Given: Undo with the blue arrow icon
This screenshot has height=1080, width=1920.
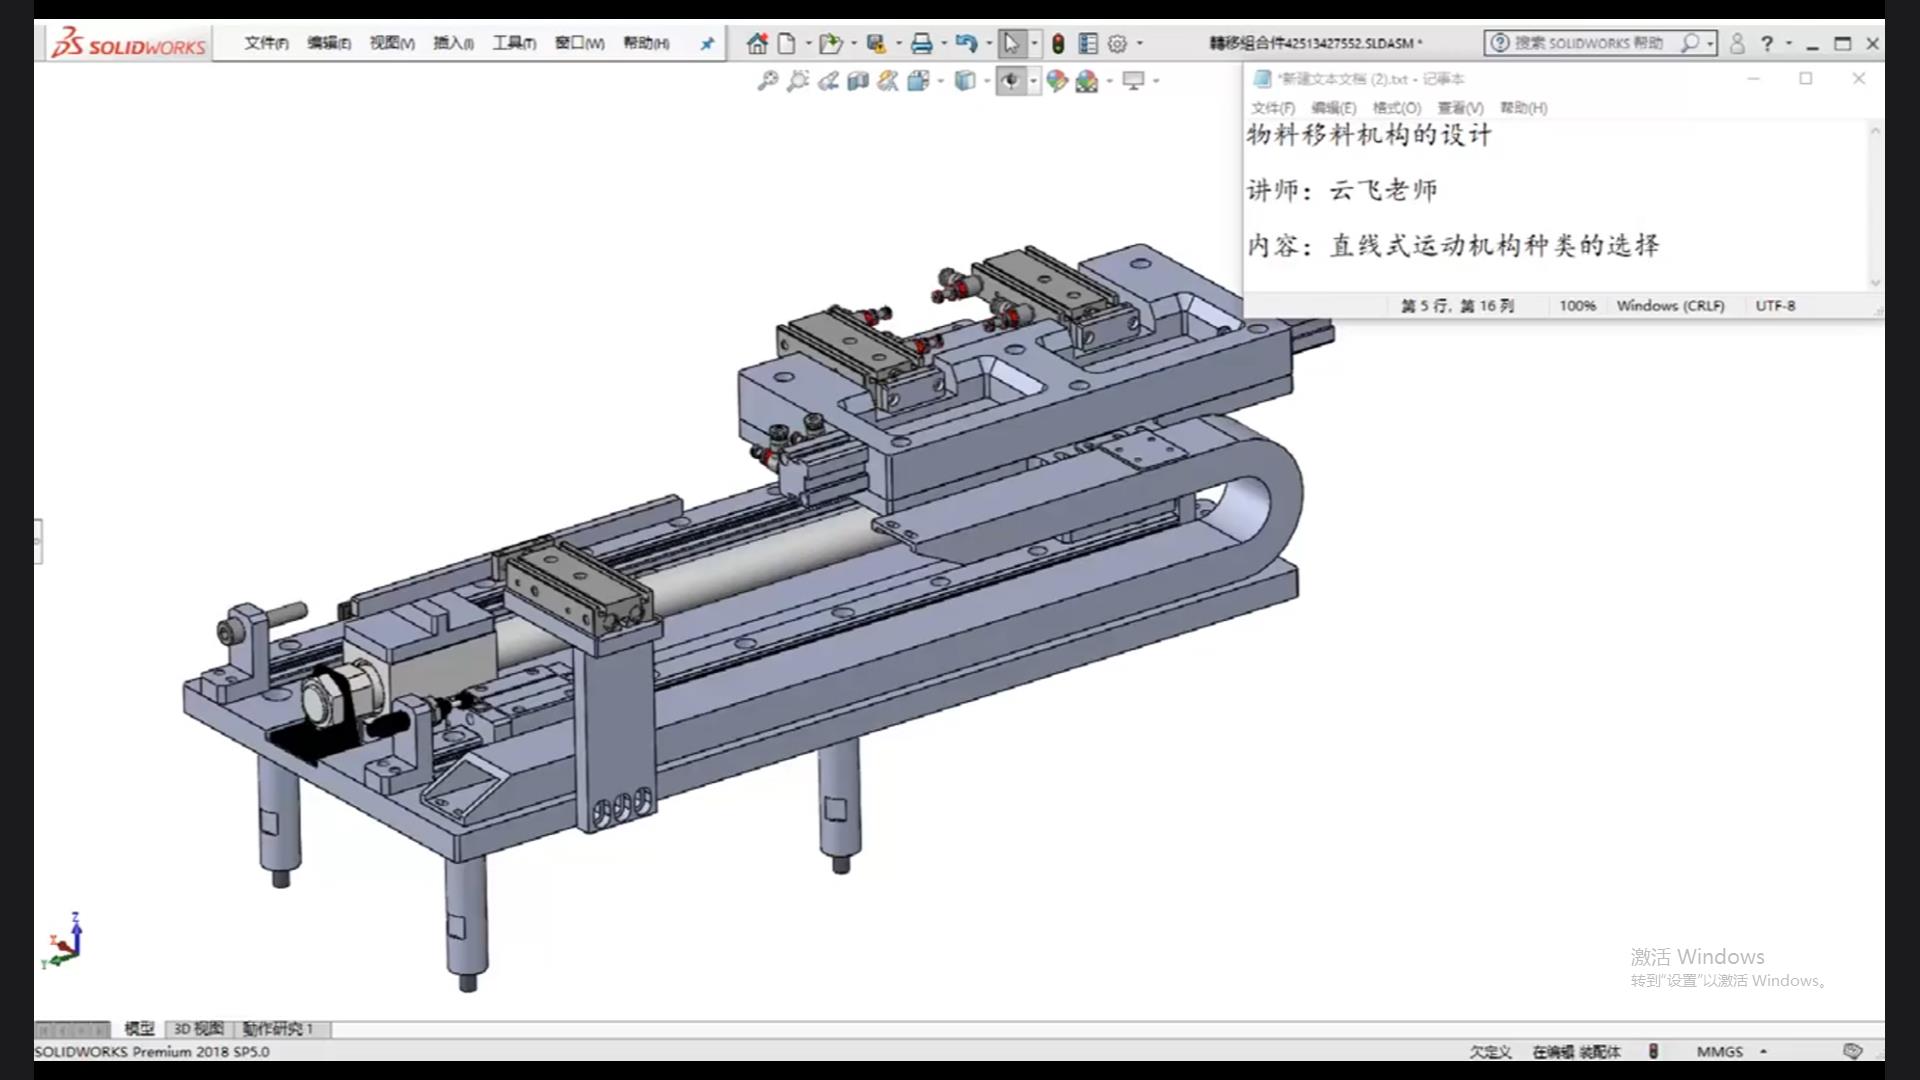Looking at the screenshot, I should click(x=966, y=43).
